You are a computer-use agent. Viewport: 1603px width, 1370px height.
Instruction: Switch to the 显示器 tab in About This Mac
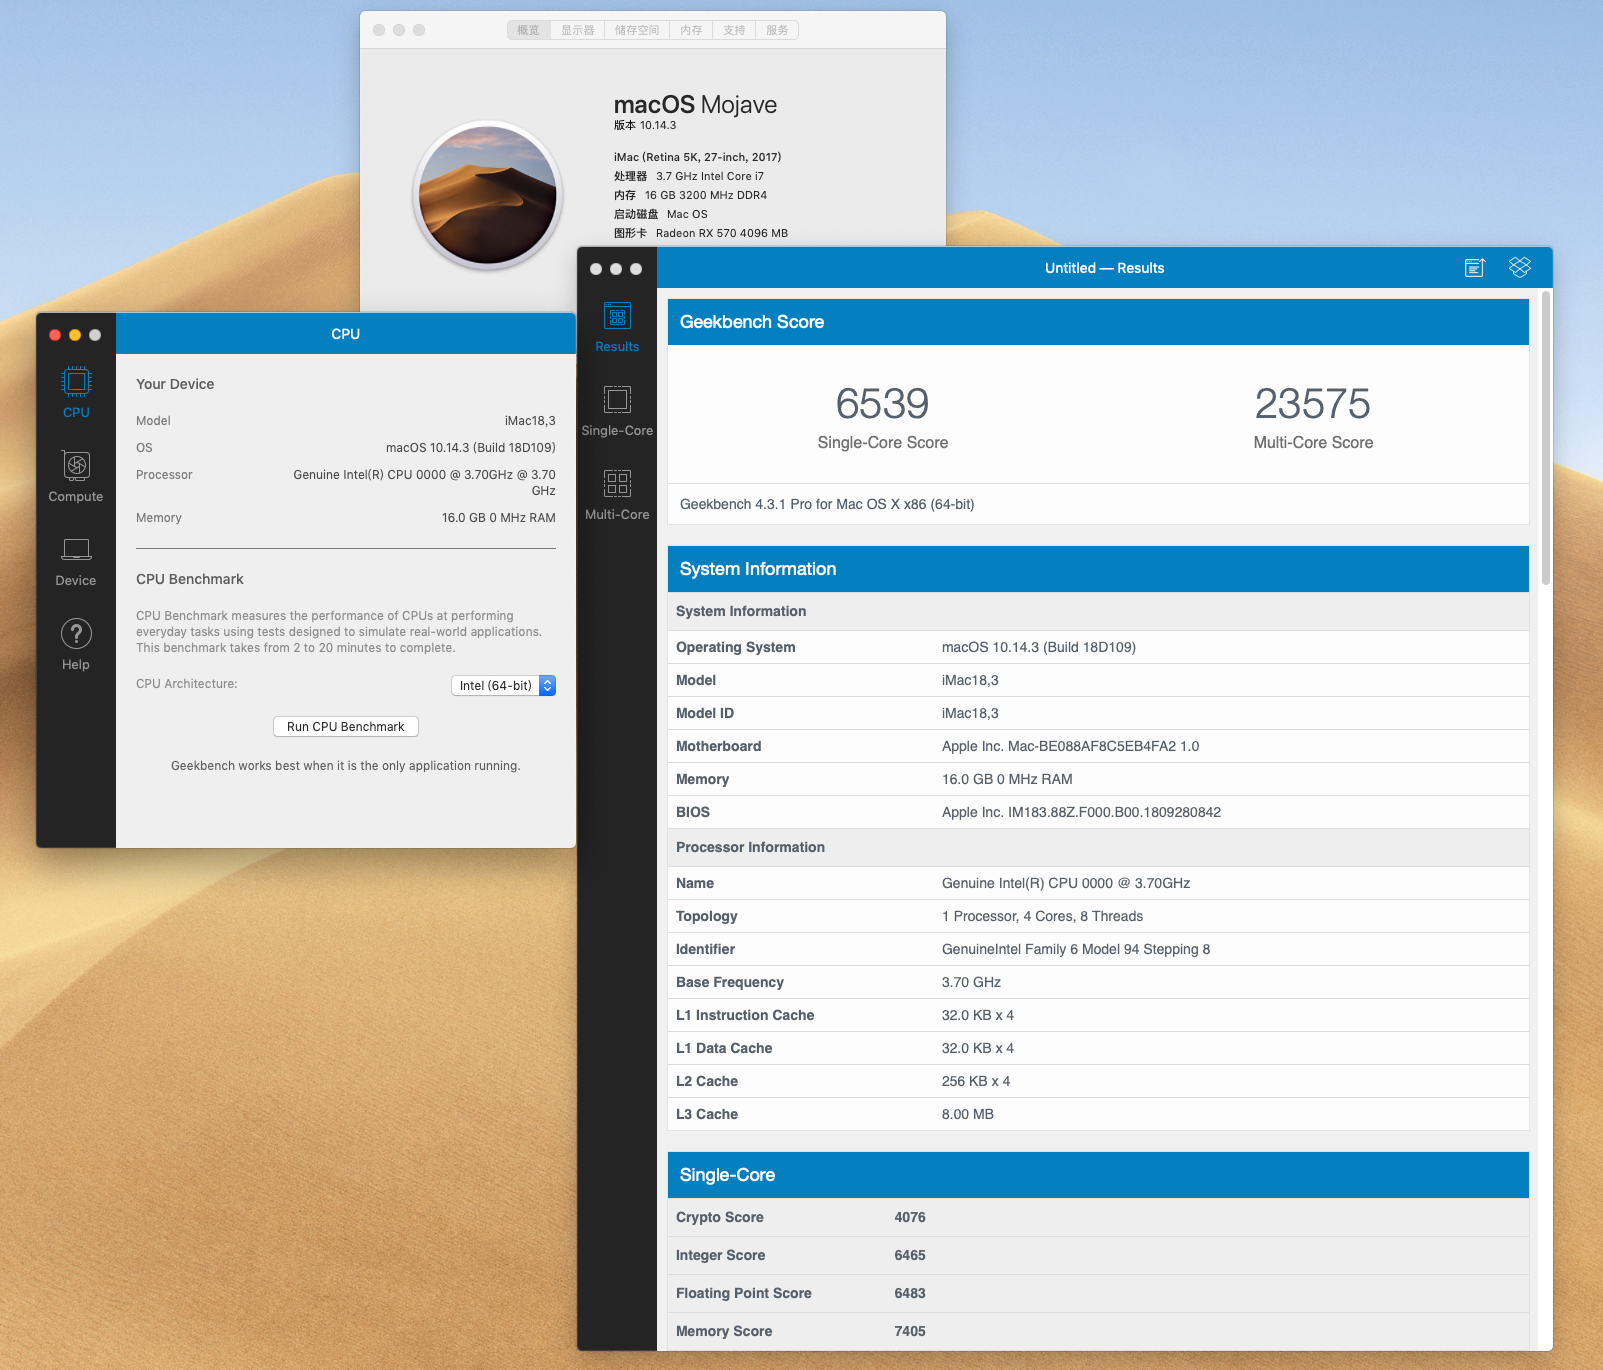pos(577,30)
